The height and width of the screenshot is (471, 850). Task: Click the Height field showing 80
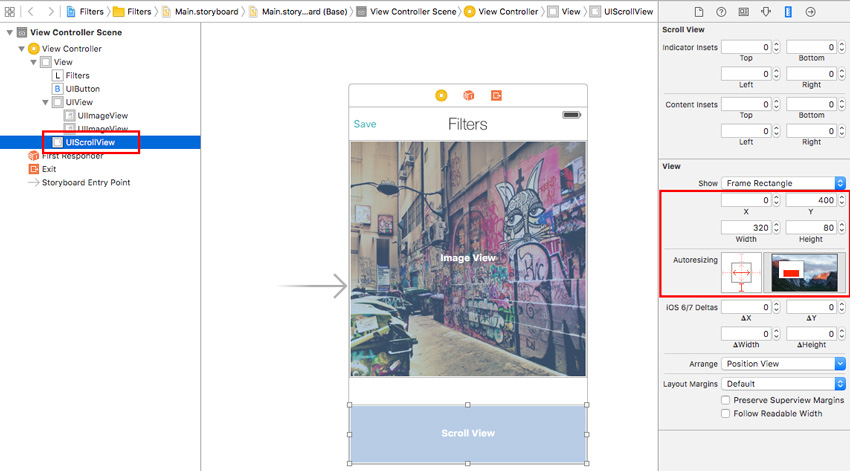coord(811,228)
